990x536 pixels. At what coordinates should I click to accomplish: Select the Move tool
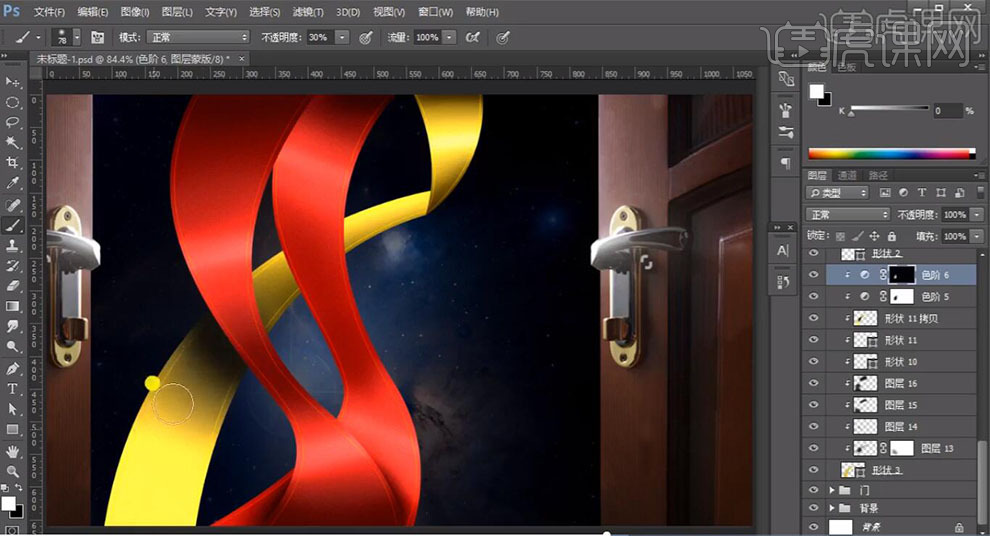[x=12, y=82]
